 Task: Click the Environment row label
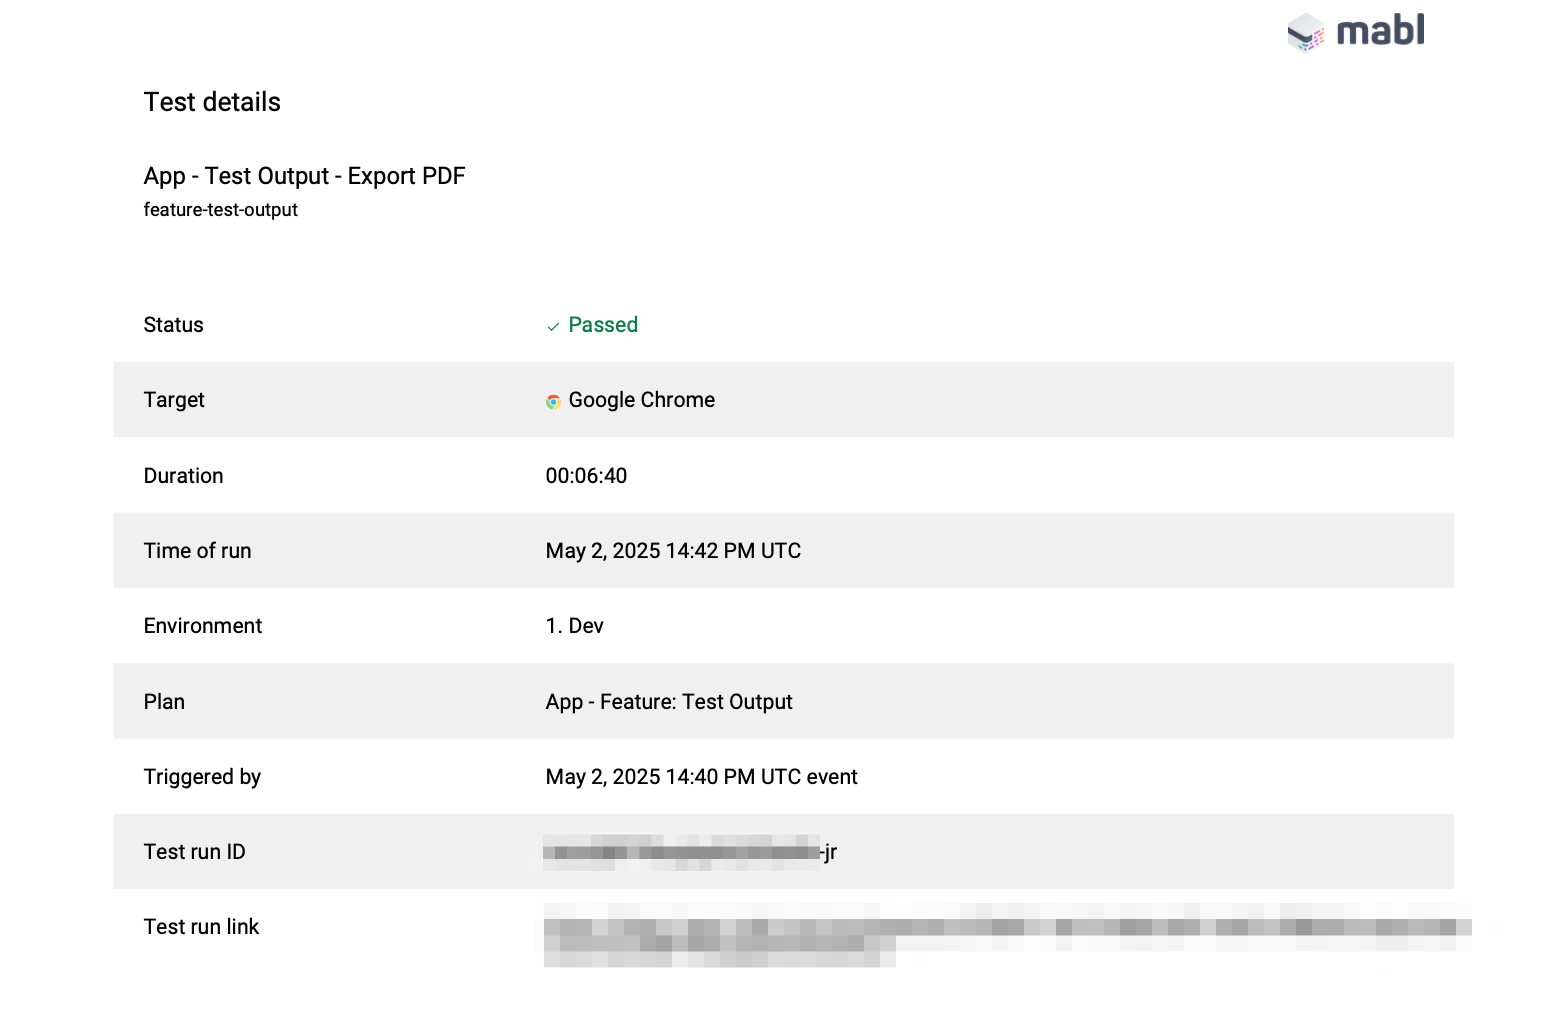click(x=202, y=626)
